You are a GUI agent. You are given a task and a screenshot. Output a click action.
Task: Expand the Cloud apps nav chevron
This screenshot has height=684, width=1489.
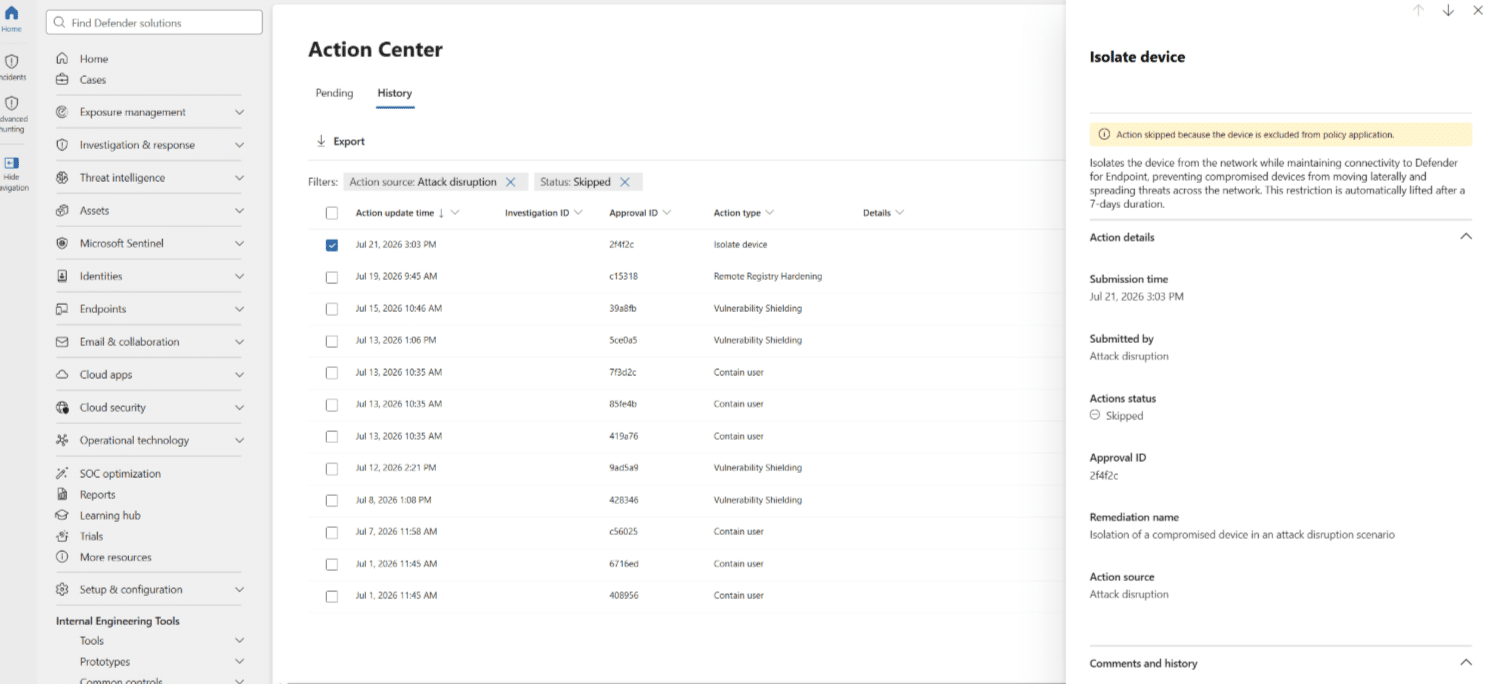point(239,375)
